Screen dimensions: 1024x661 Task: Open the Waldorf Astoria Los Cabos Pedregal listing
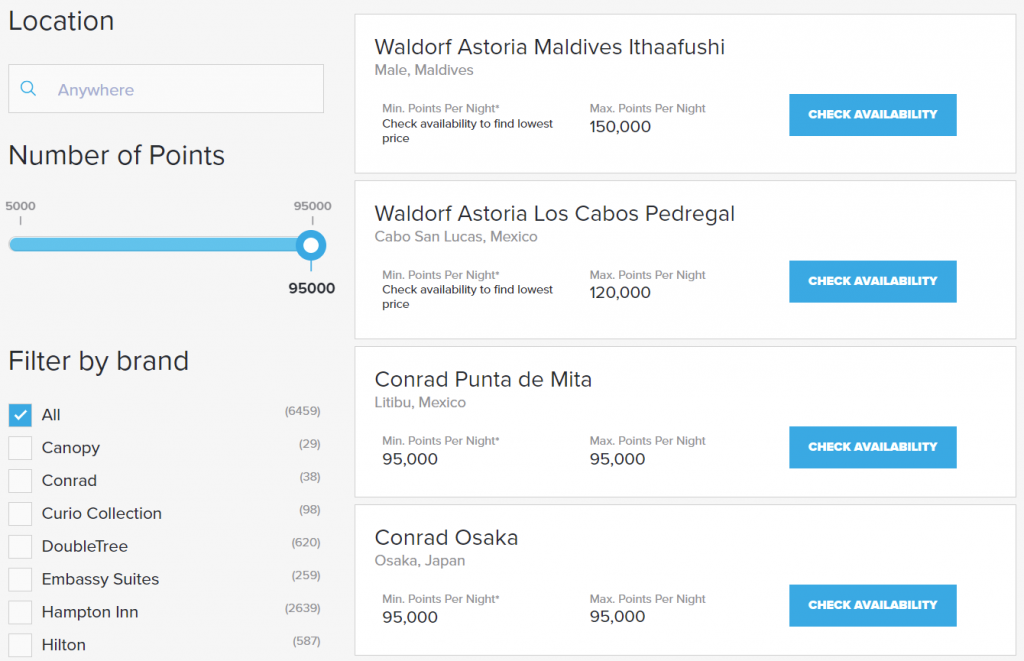click(x=554, y=213)
